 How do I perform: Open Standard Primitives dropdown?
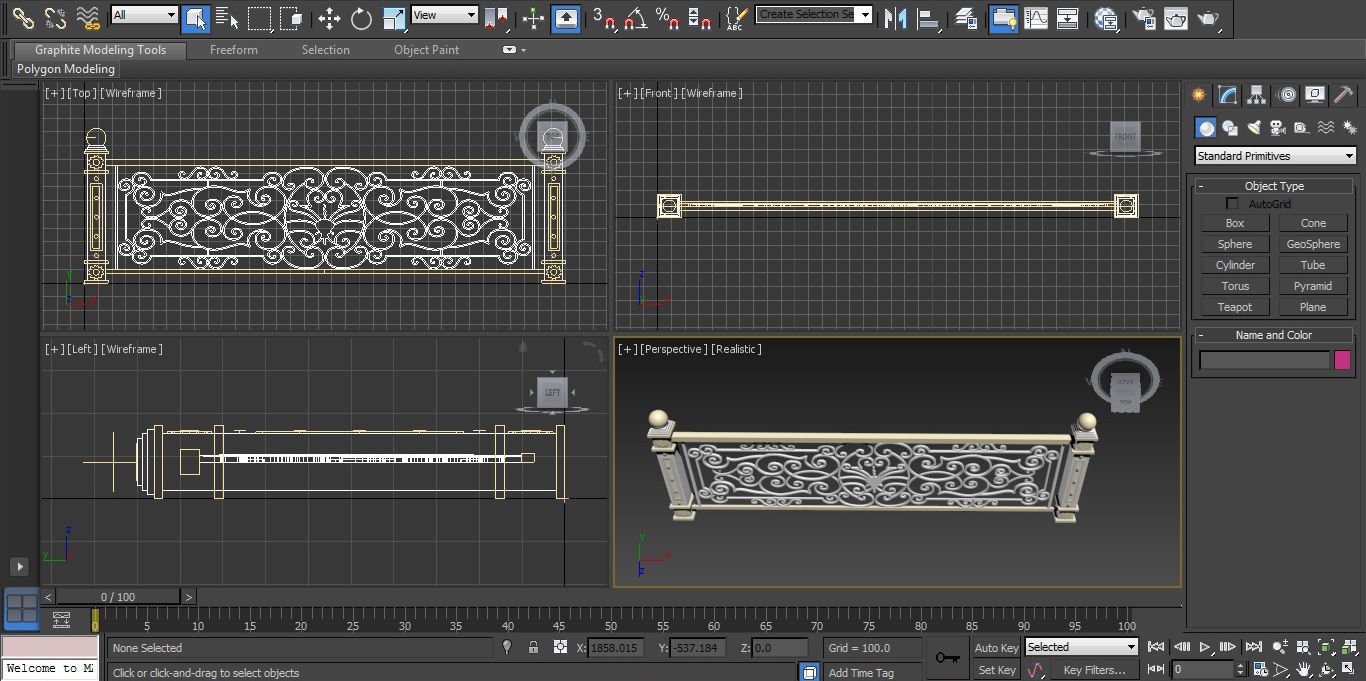pyautogui.click(x=1275, y=155)
